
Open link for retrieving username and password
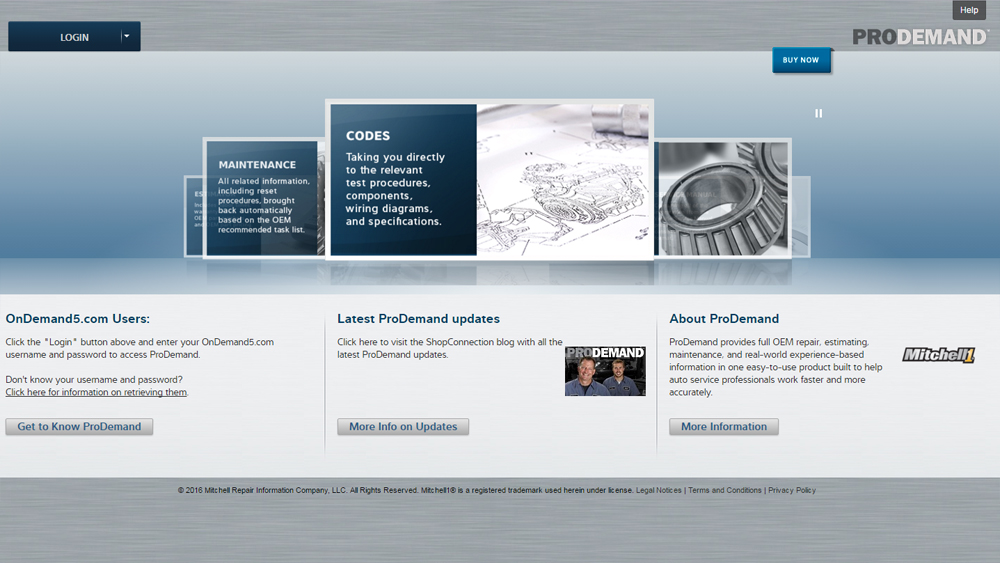[96, 392]
